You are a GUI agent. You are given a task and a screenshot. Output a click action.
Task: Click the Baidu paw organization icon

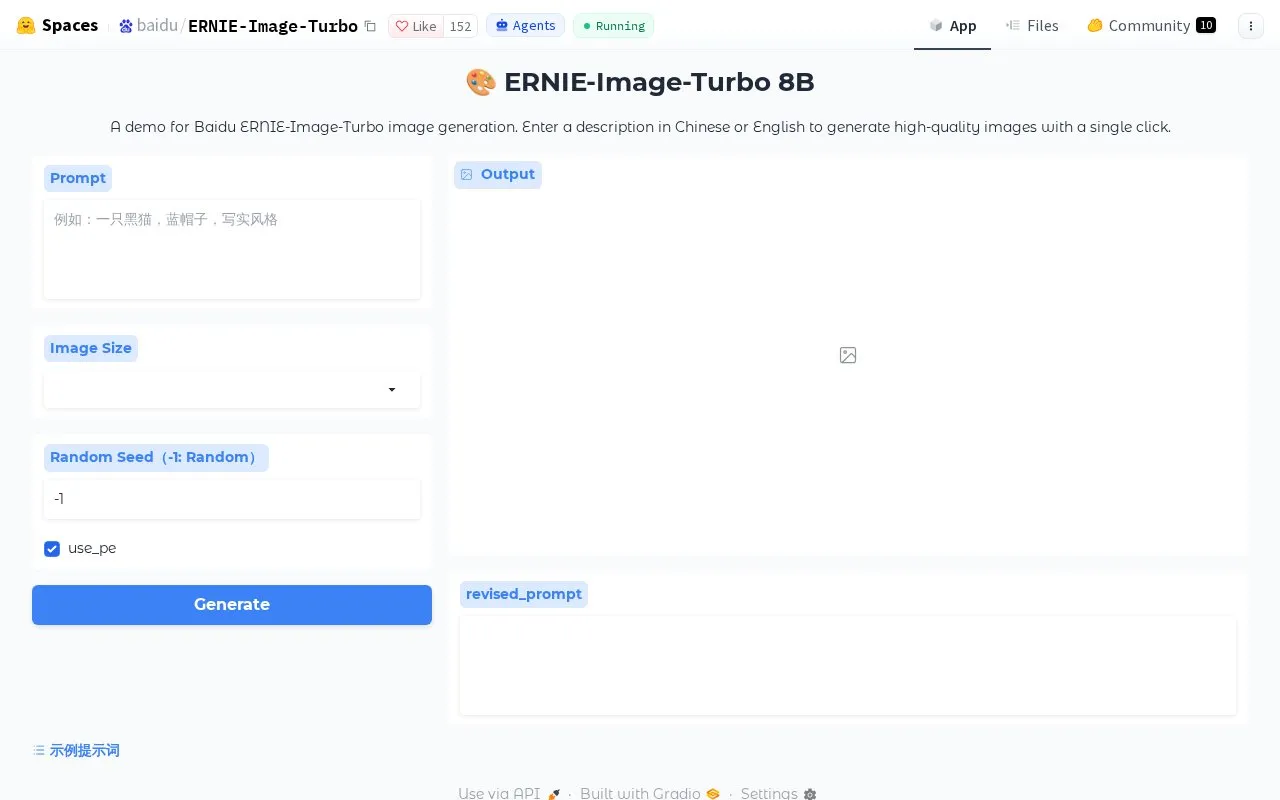126,26
